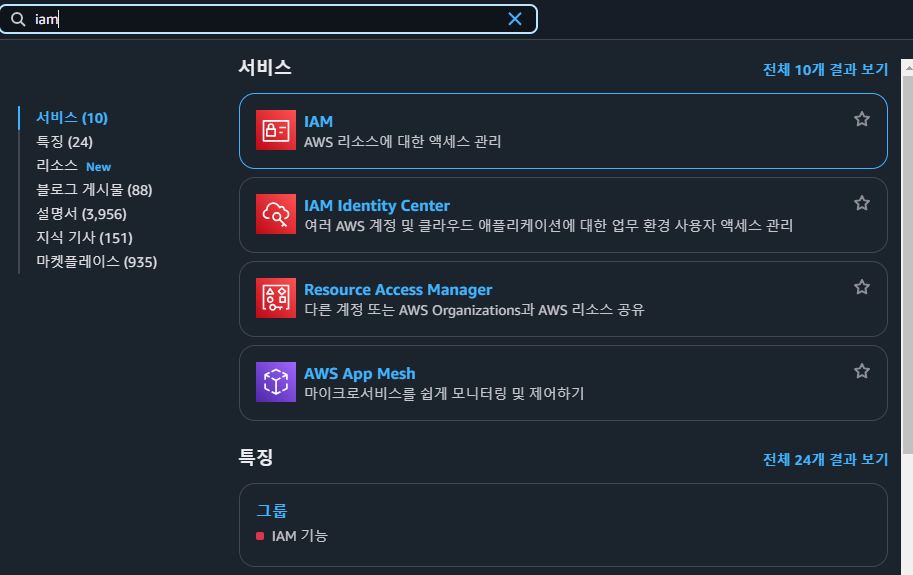Click the search magnifier icon

click(x=18, y=19)
